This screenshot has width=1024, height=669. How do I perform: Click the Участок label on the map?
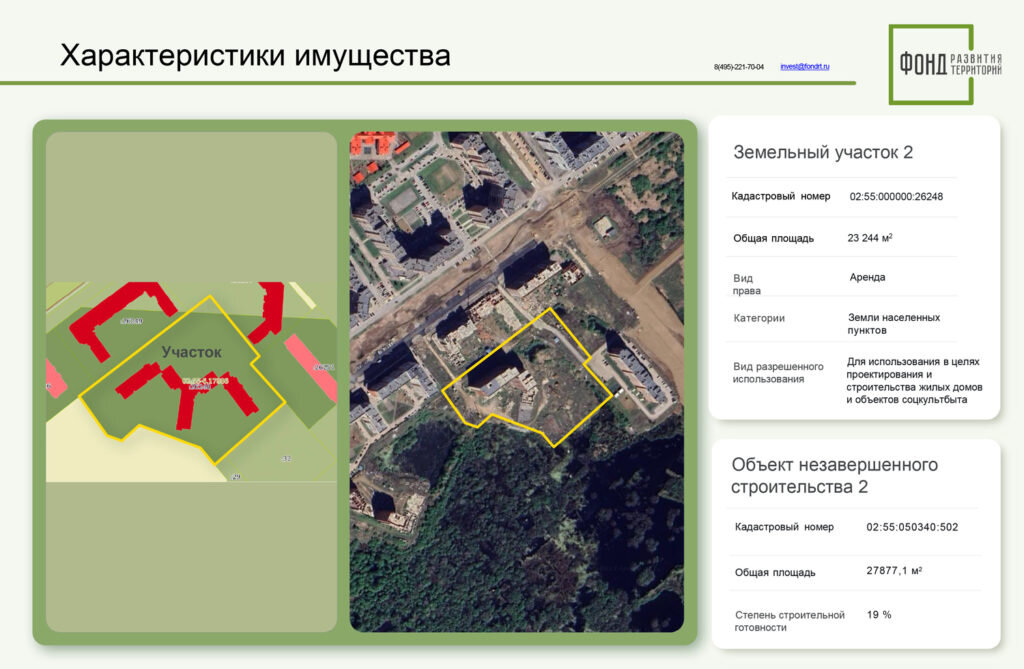click(x=191, y=352)
